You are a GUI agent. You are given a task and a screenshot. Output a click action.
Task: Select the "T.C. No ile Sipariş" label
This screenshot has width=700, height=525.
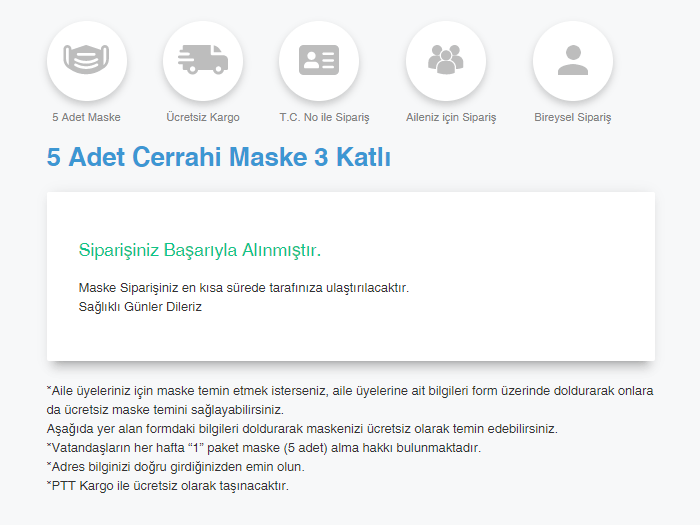tap(324, 117)
